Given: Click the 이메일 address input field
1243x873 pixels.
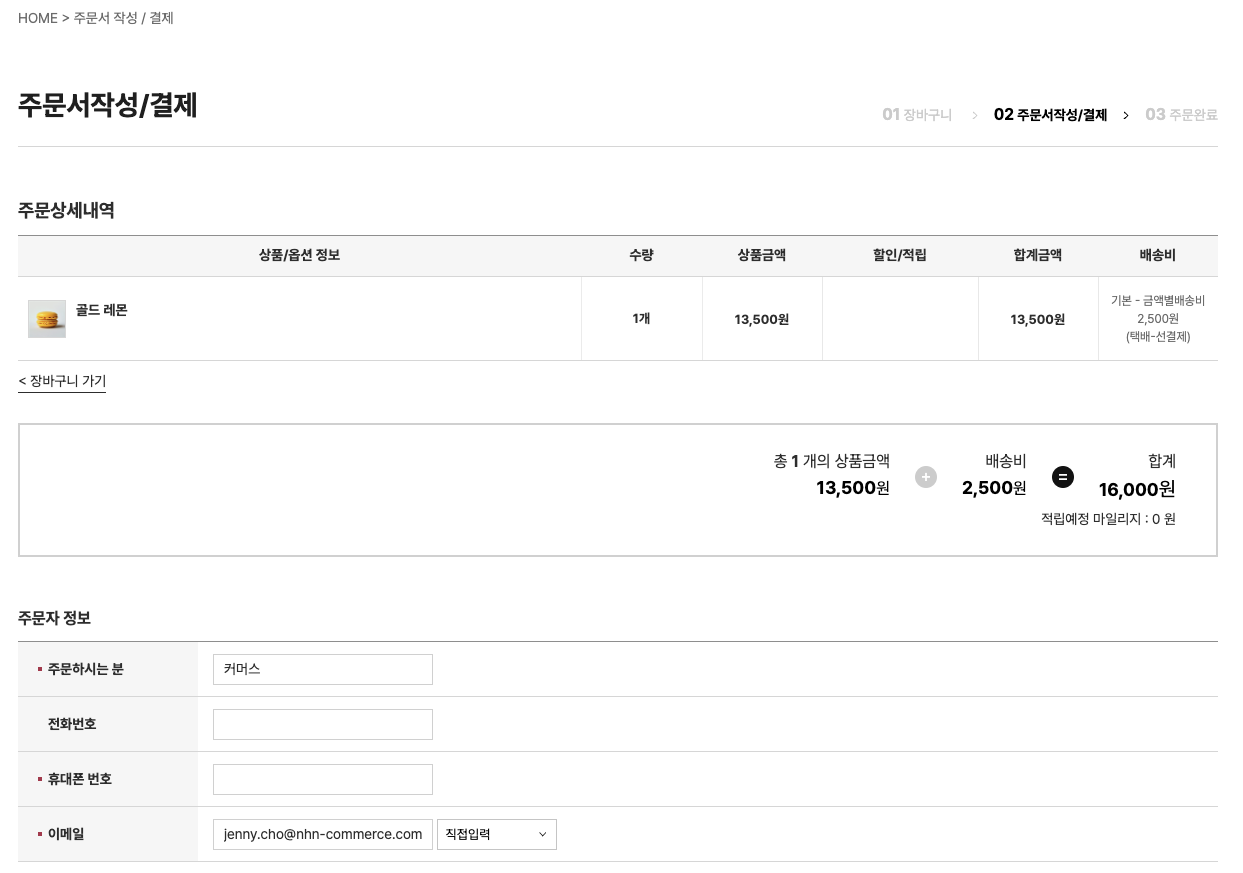Looking at the screenshot, I should pyautogui.click(x=322, y=834).
